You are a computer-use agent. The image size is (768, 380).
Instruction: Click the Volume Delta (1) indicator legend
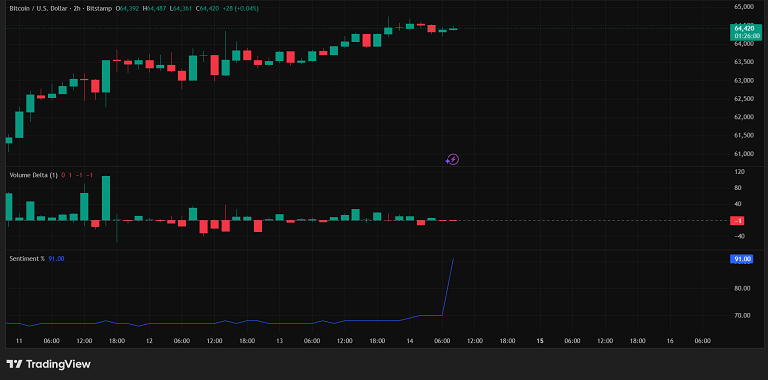(34, 175)
